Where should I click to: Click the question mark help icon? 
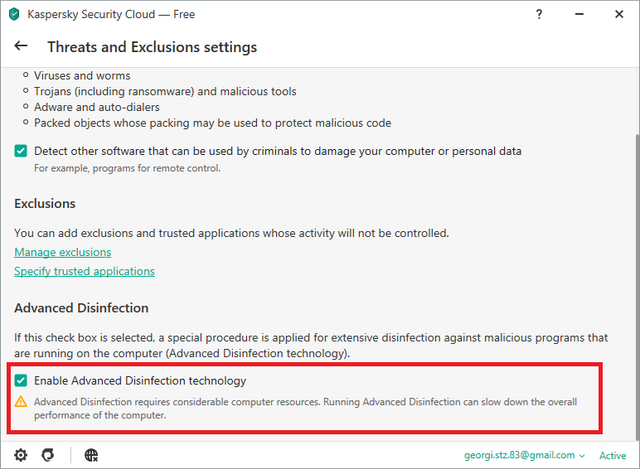539,14
